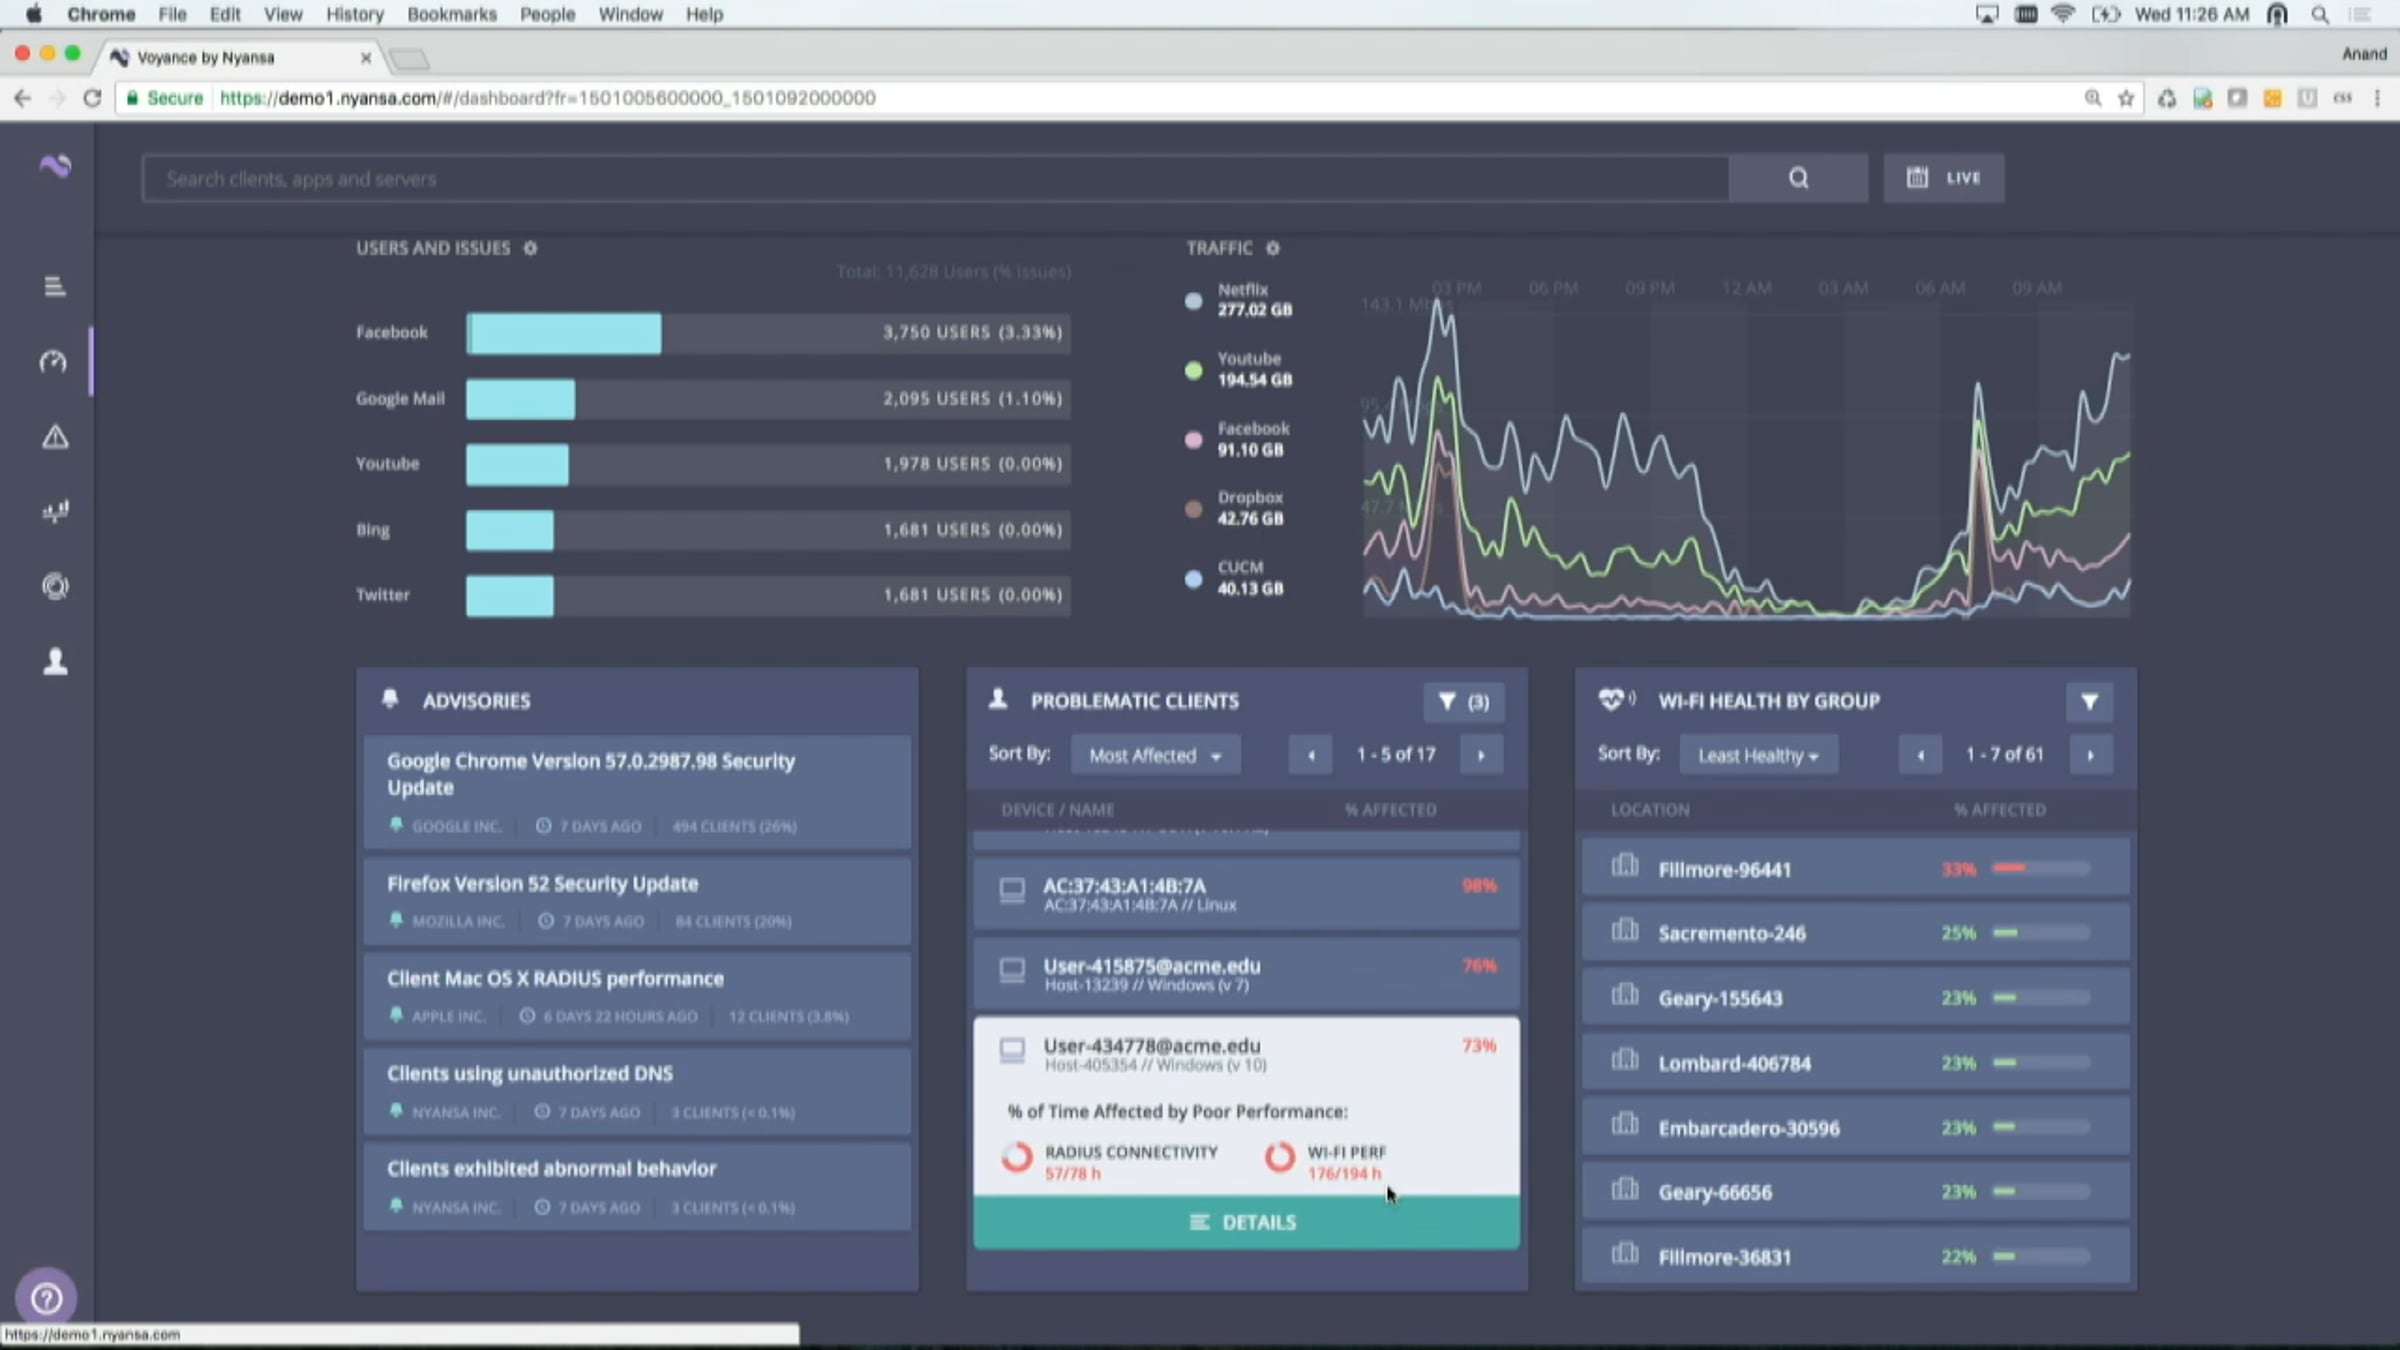Open Firefox Version 52 Security Update advisory
The width and height of the screenshot is (2400, 1350).
click(x=637, y=900)
